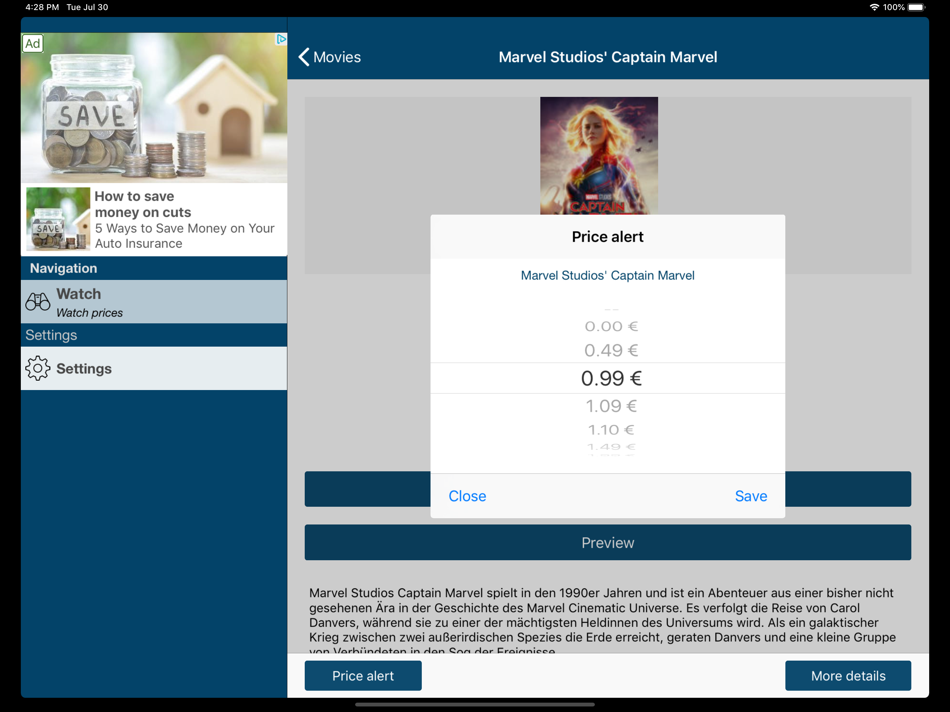Viewport: 950px width, 712px height.
Task: Tap the Captain Marvel poster thumbnail
Action: tap(599, 156)
